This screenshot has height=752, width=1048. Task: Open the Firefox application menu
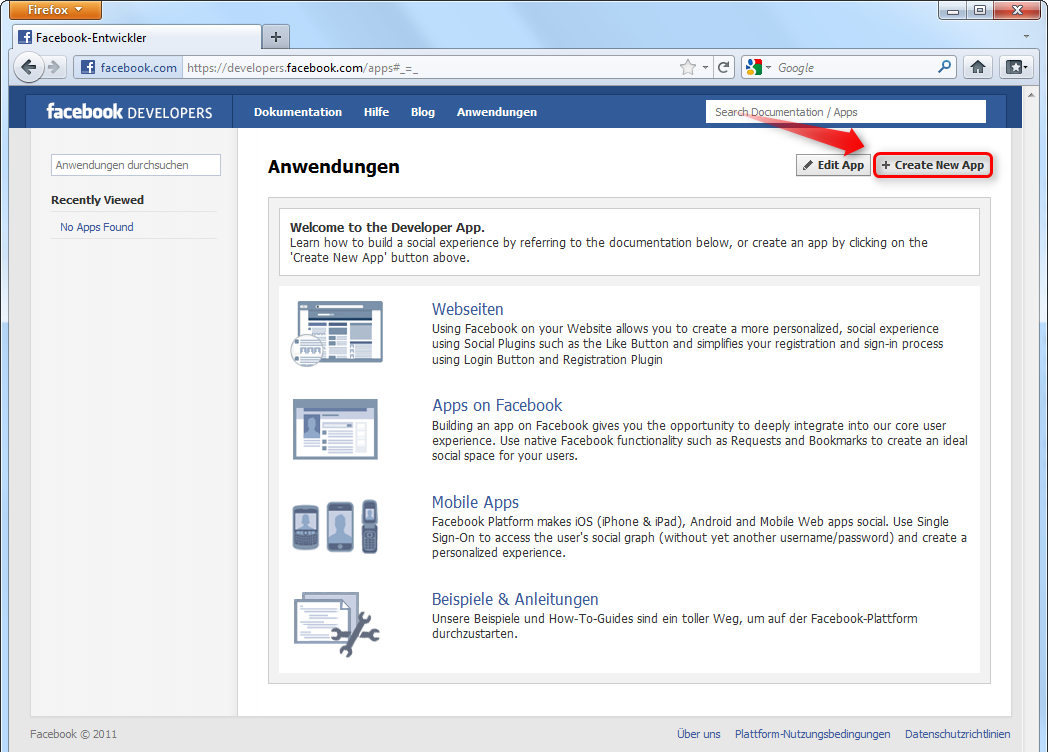[55, 9]
